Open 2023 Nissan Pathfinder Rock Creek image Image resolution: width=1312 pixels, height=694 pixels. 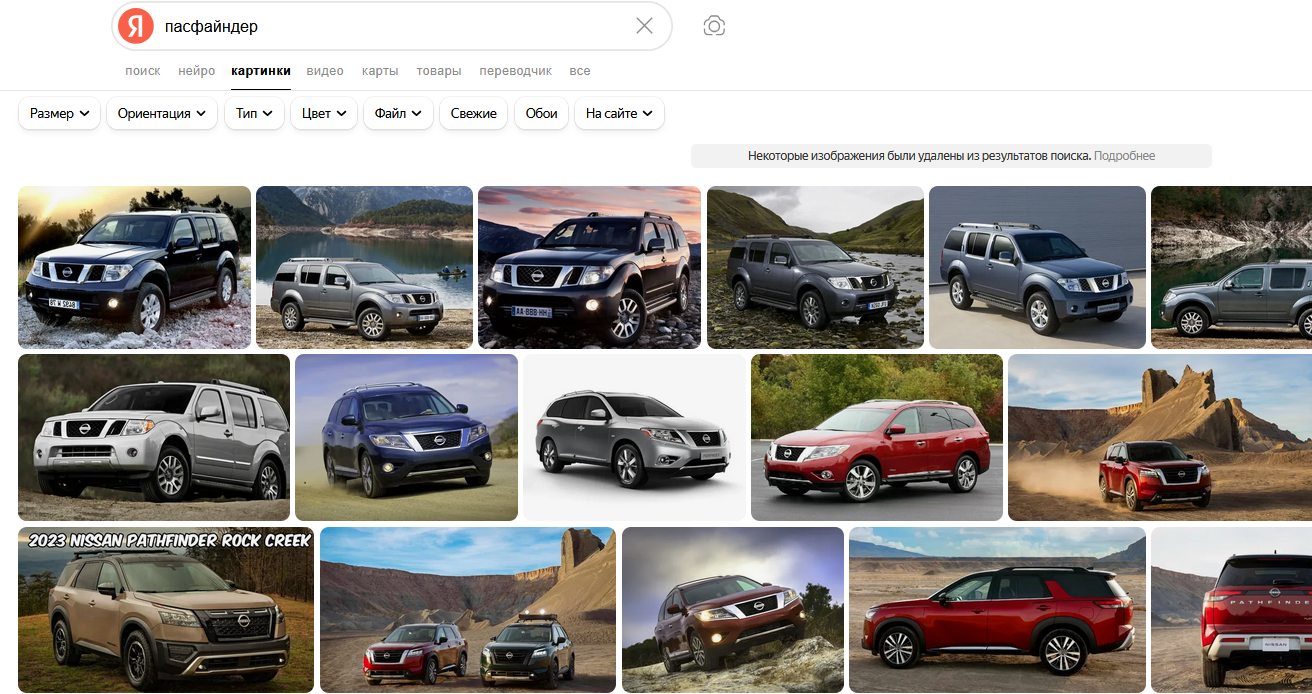[166, 610]
